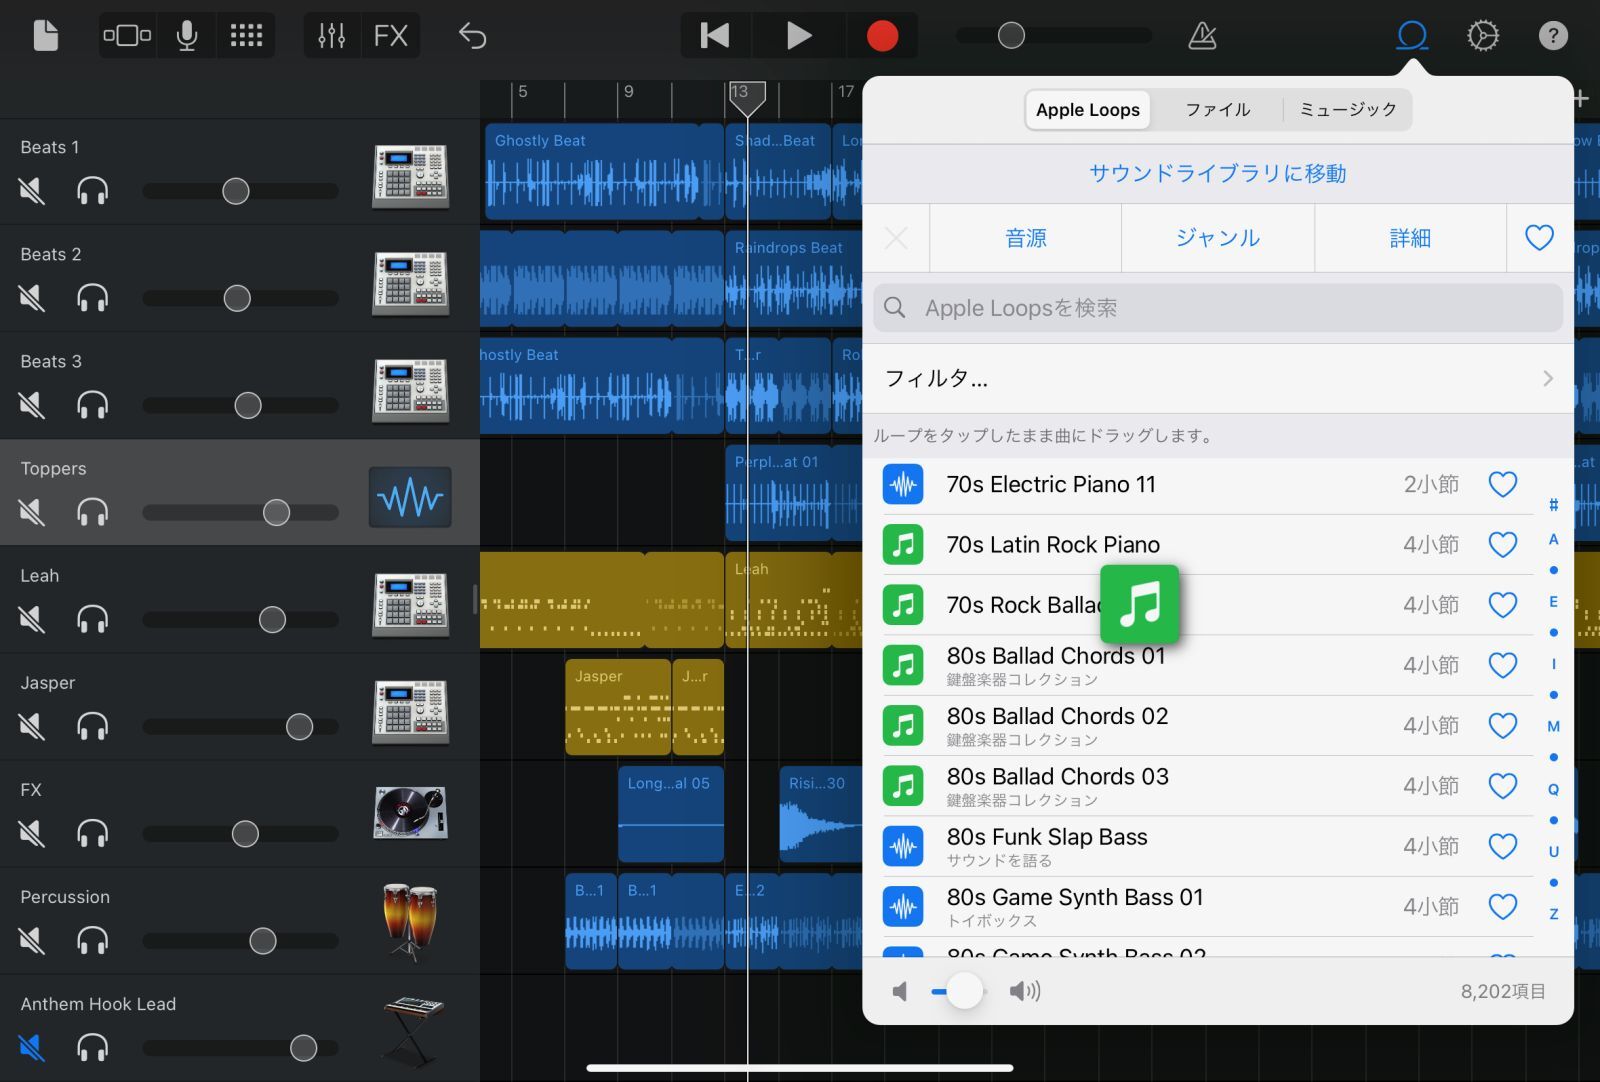Open the mixer track controls icon

coord(331,36)
